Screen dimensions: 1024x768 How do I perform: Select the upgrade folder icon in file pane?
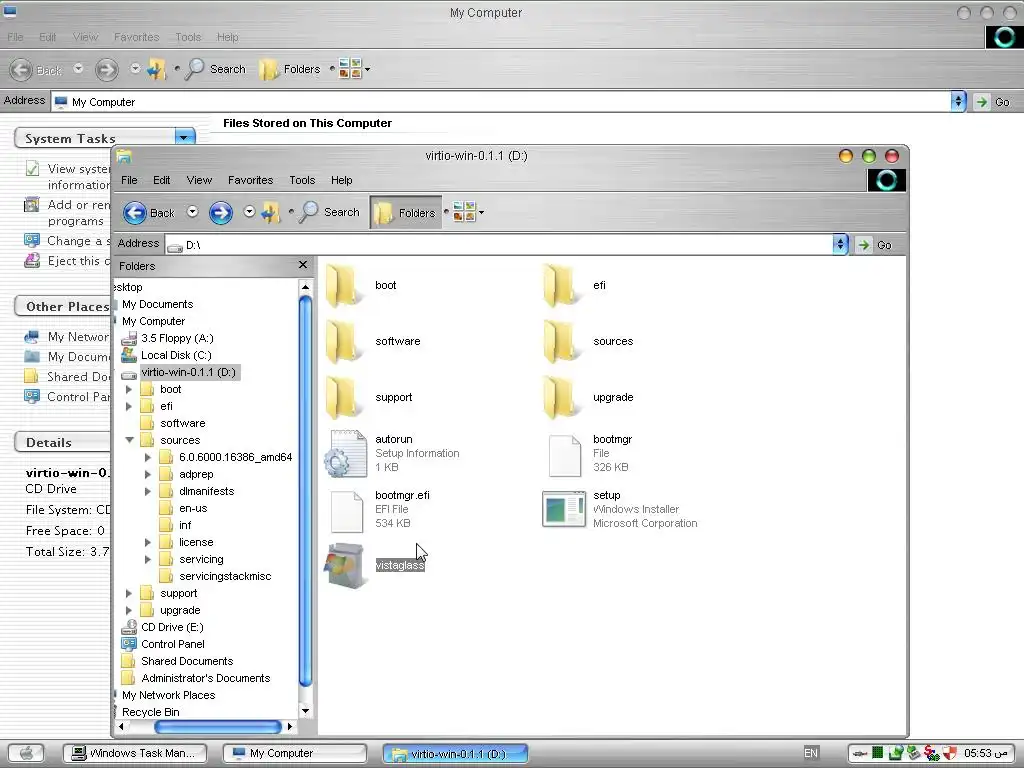pos(562,398)
